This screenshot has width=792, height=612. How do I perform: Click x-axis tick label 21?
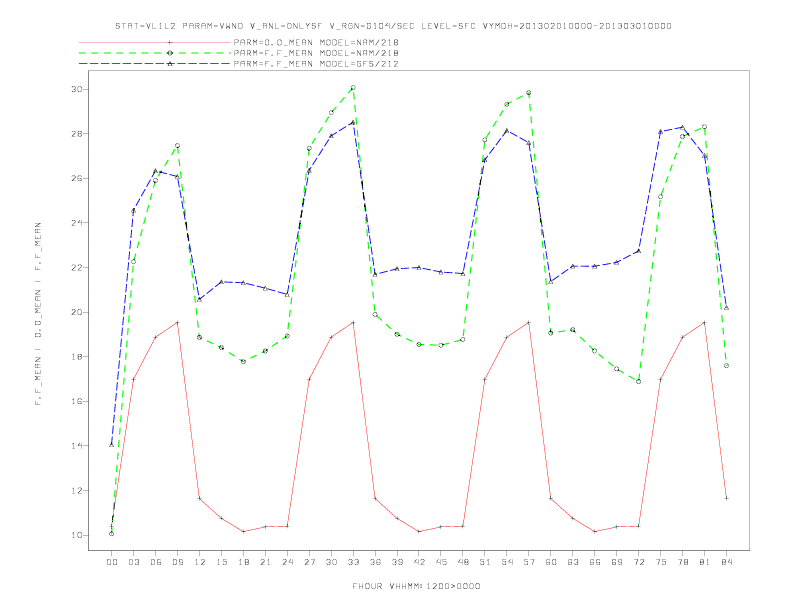tap(265, 562)
